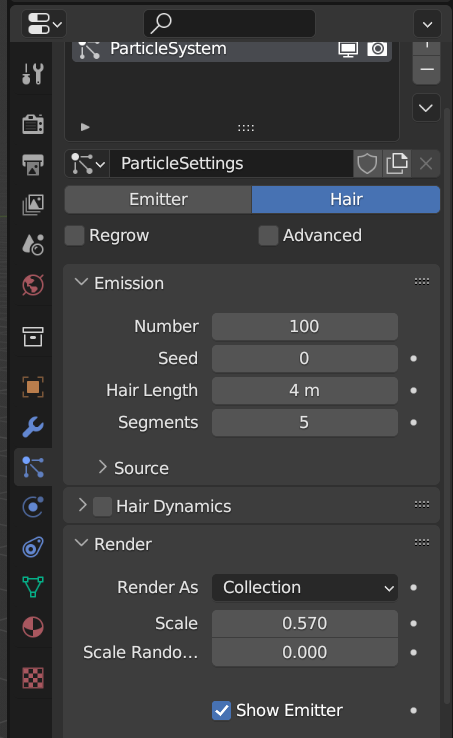Animate Show Emitter property dot

click(413, 711)
